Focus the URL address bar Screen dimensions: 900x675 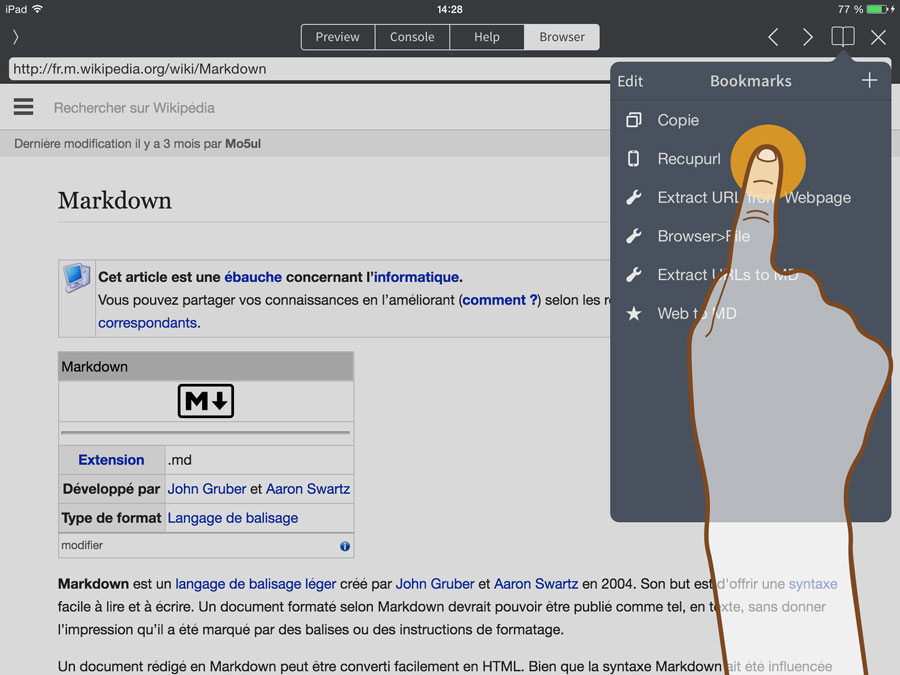pyautogui.click(x=309, y=69)
